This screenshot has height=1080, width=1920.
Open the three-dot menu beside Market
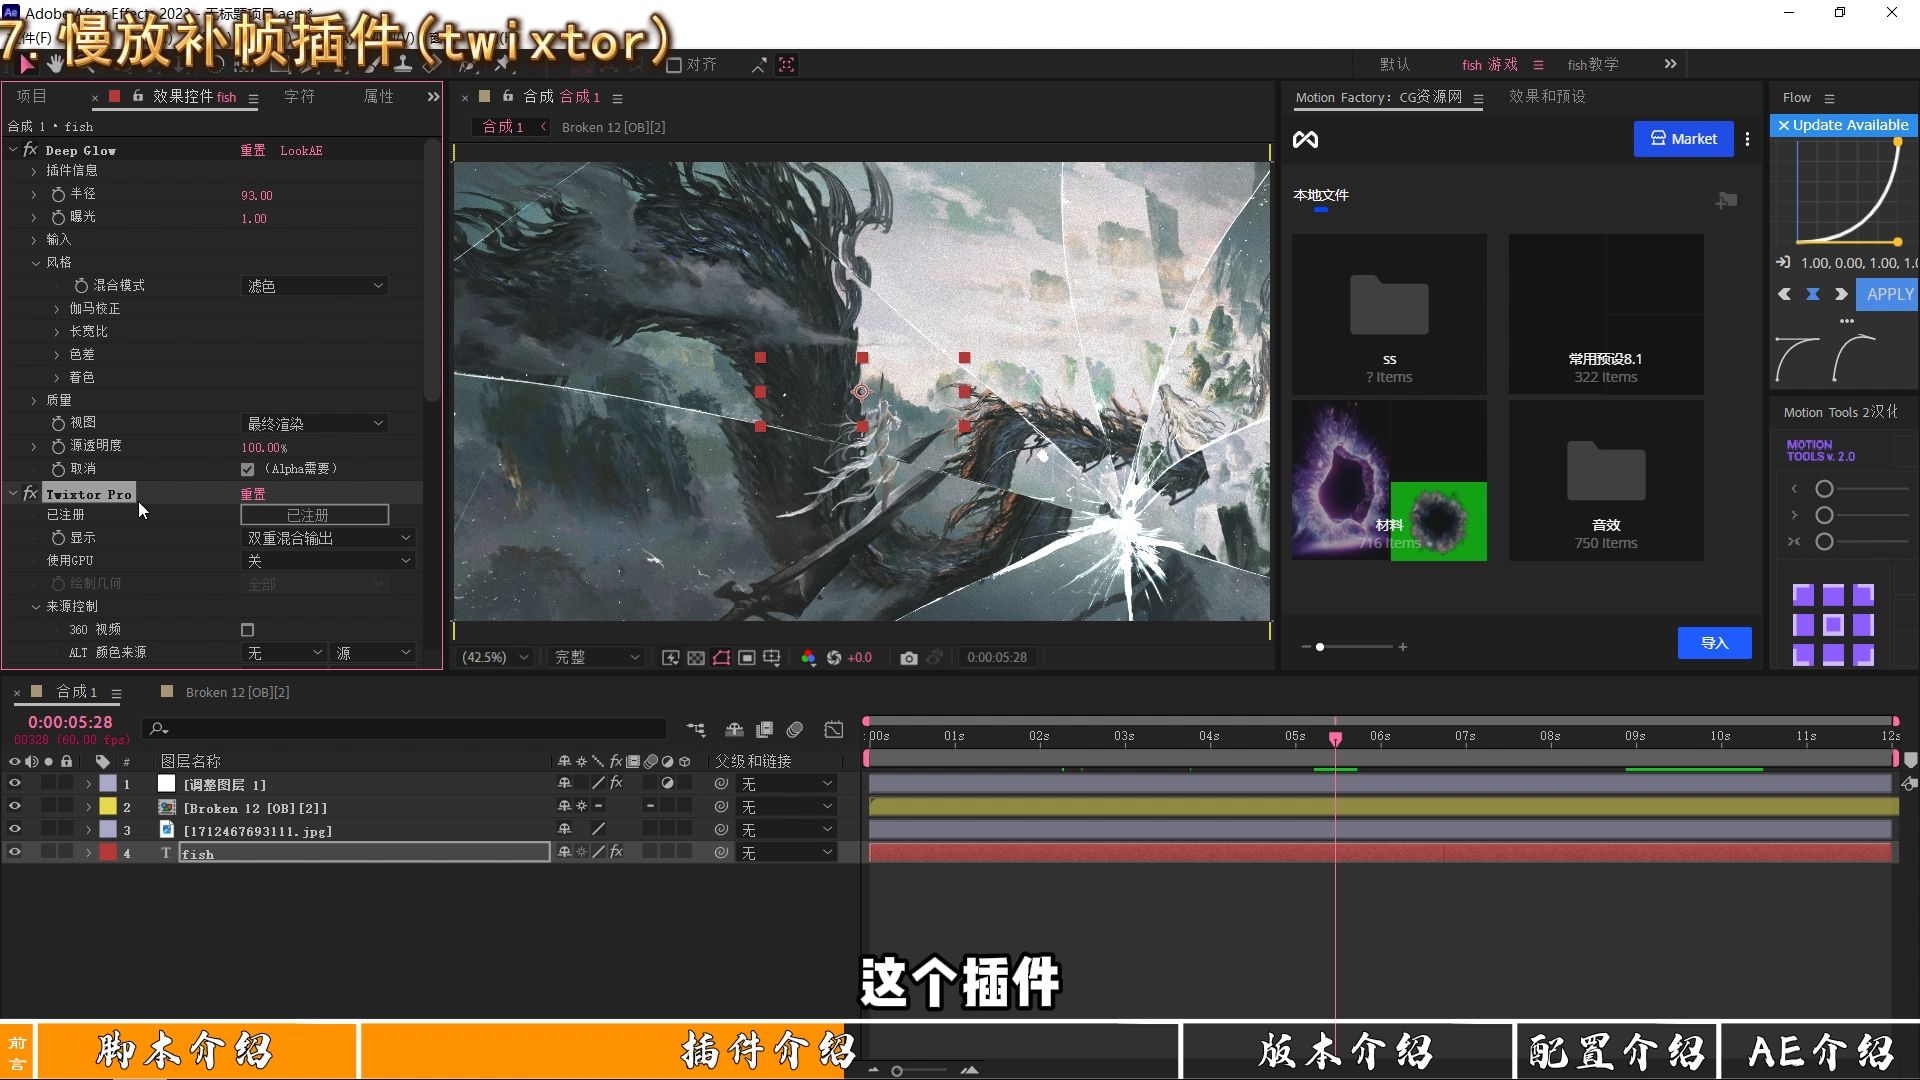(1747, 139)
